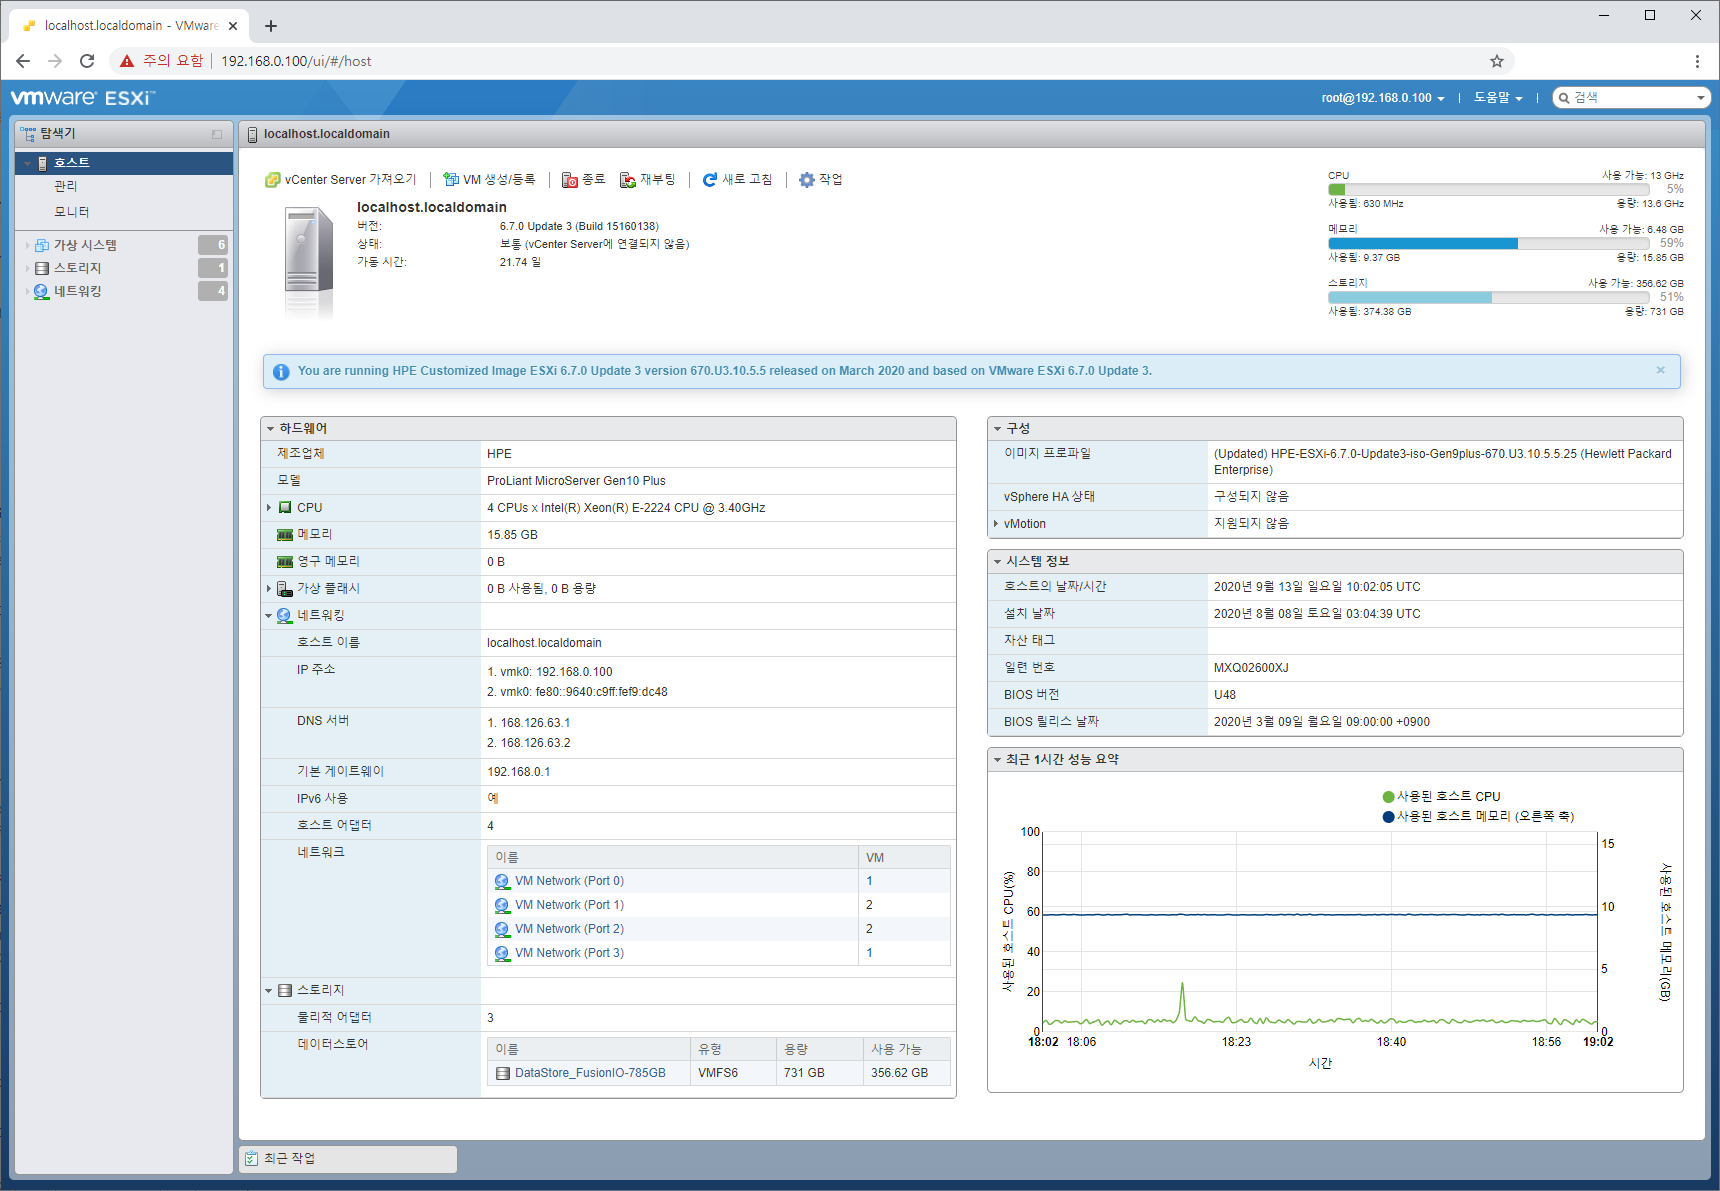Viewport: 1720px width, 1191px height.
Task: Toggle host CPU legend in performance chart
Action: [1441, 797]
